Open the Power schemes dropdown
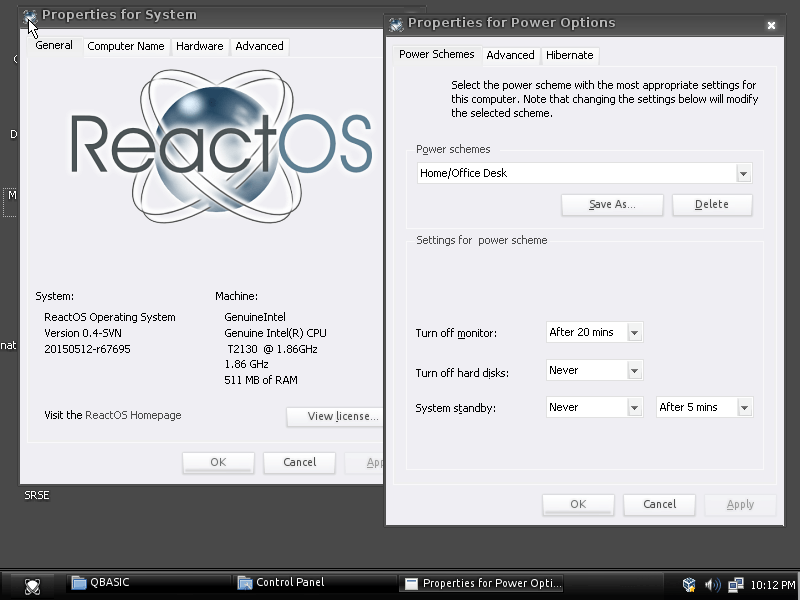Viewport: 800px width, 600px height. pyautogui.click(x=744, y=173)
